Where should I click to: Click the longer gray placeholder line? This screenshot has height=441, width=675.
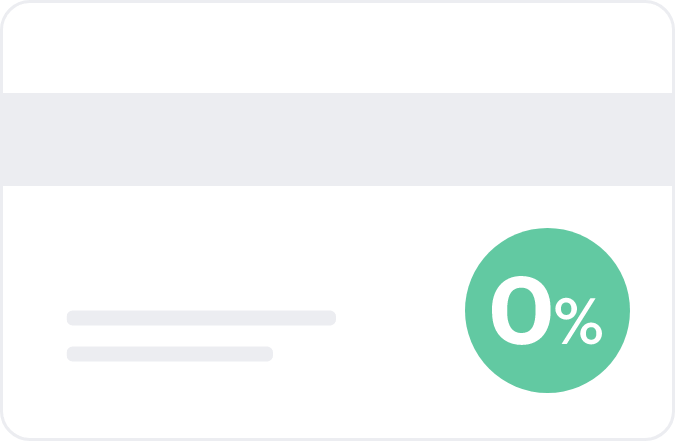click(201, 318)
